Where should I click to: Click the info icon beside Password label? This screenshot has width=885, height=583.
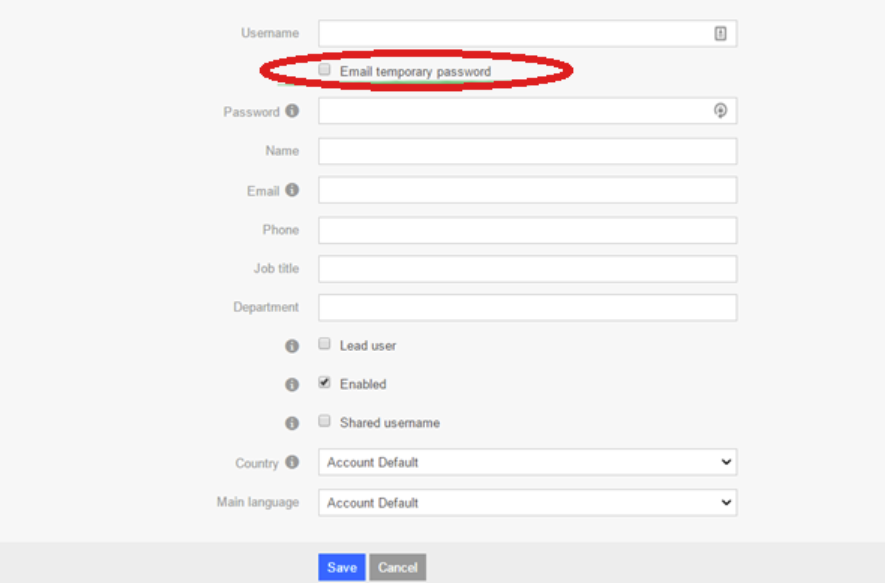292,111
